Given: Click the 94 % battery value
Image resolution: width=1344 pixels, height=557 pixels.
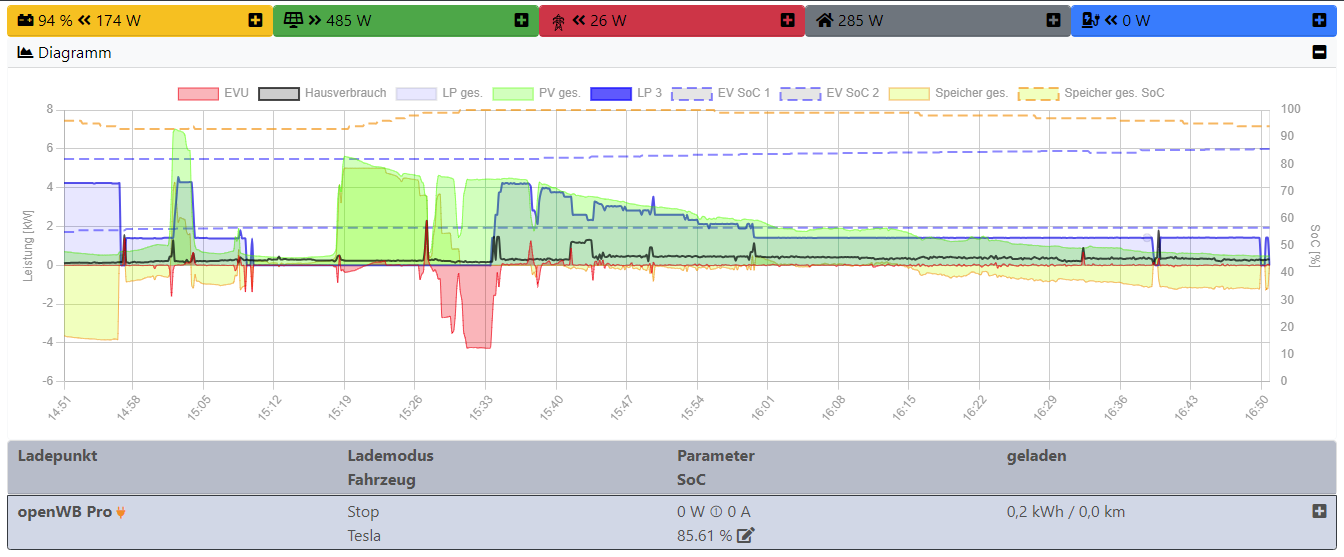Looking at the screenshot, I should [55, 20].
